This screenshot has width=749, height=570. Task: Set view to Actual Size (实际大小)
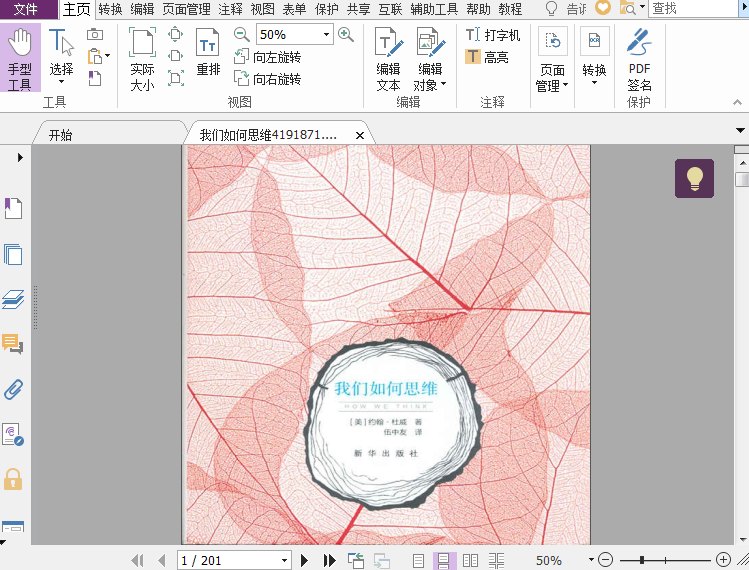pyautogui.click(x=142, y=59)
